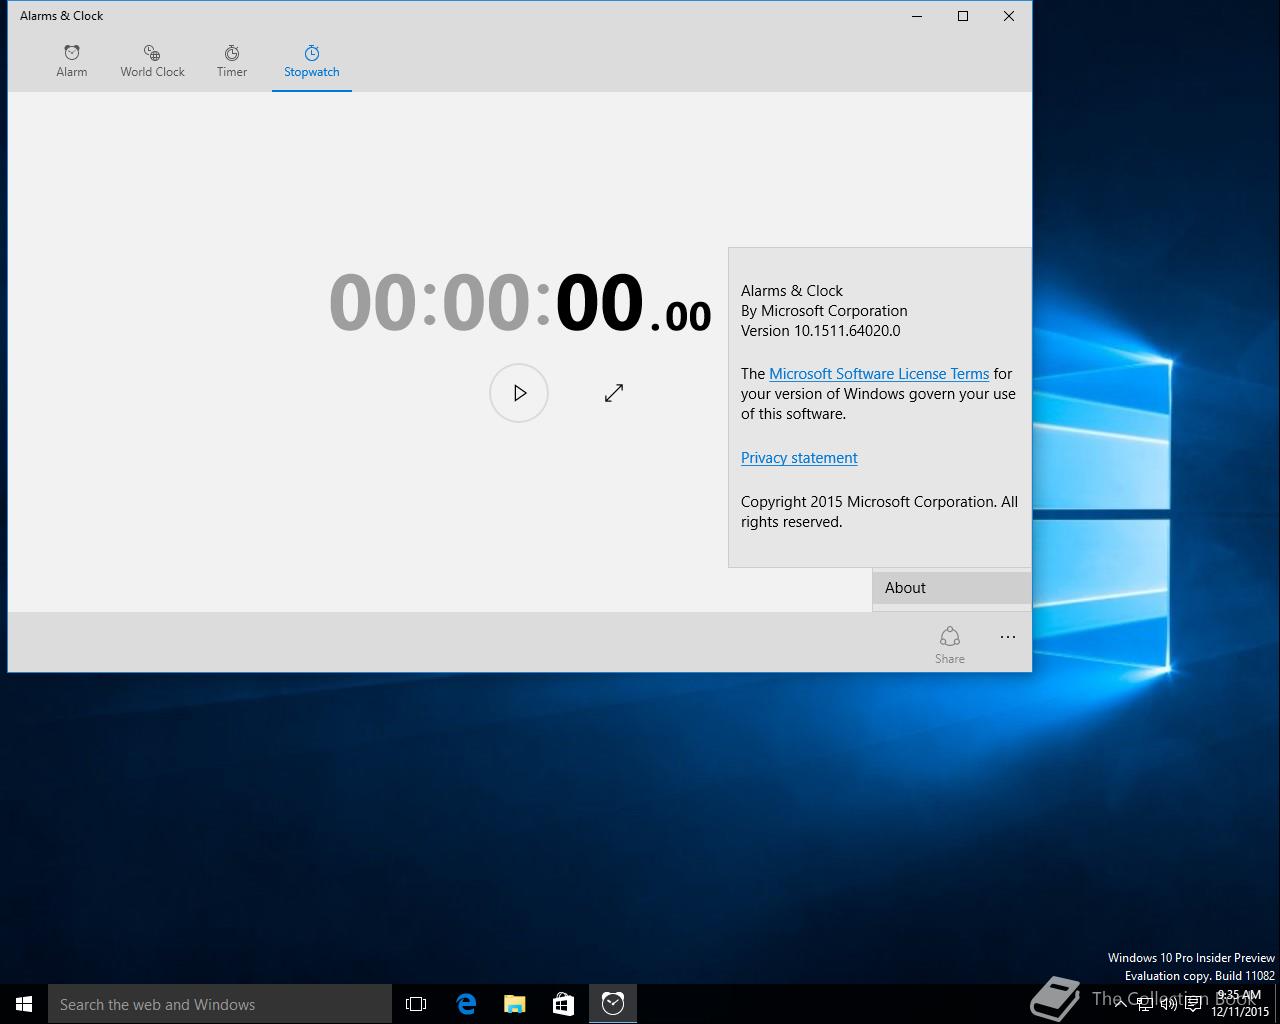Open the Store from the taskbar
This screenshot has width=1280, height=1024.
[x=564, y=1004]
